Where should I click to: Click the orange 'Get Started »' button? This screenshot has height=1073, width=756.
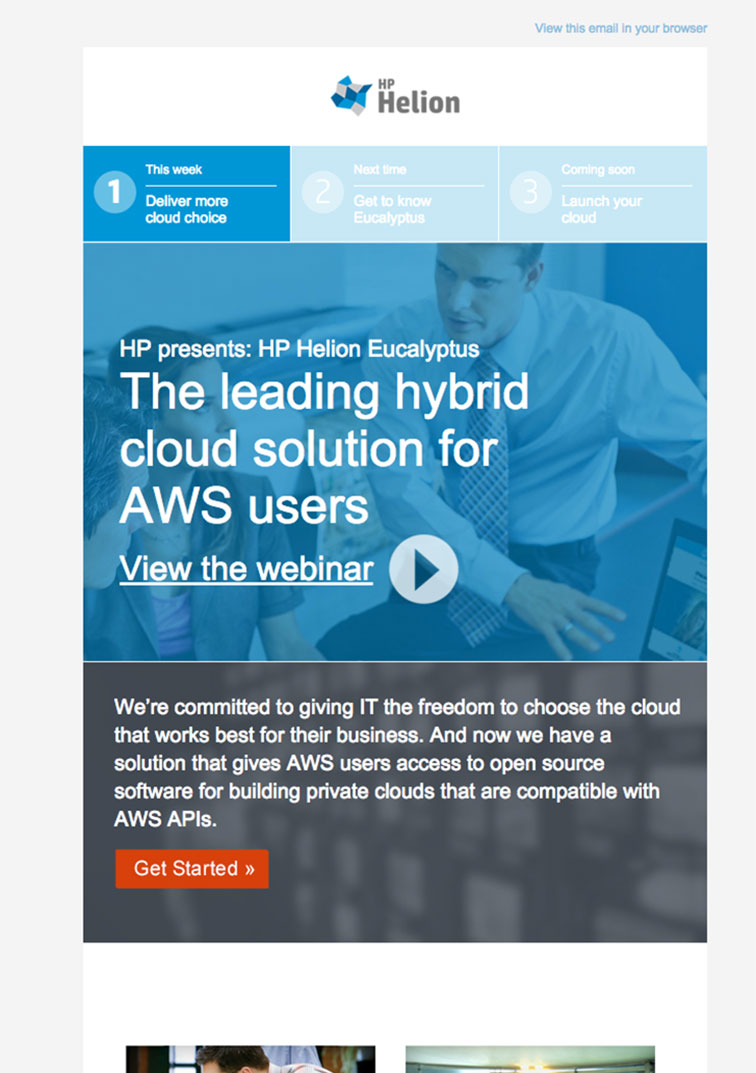pyautogui.click(x=192, y=868)
